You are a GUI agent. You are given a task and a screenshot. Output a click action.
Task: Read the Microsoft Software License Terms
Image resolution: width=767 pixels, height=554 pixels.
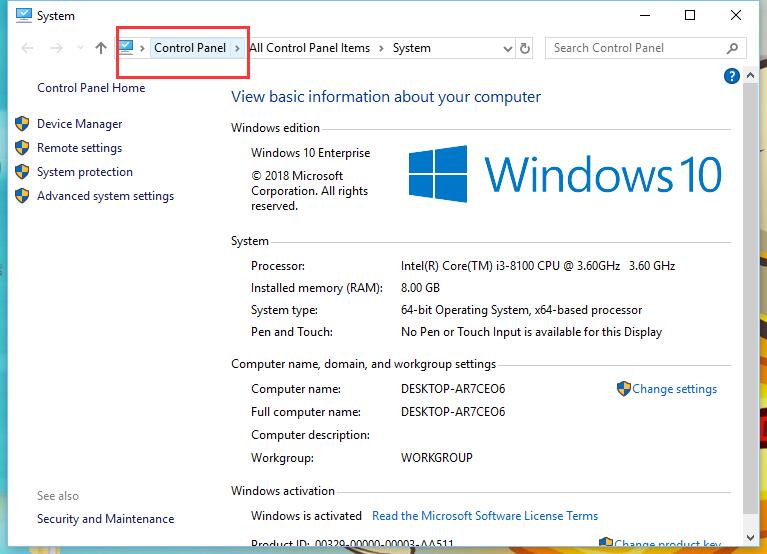pyautogui.click(x=485, y=516)
